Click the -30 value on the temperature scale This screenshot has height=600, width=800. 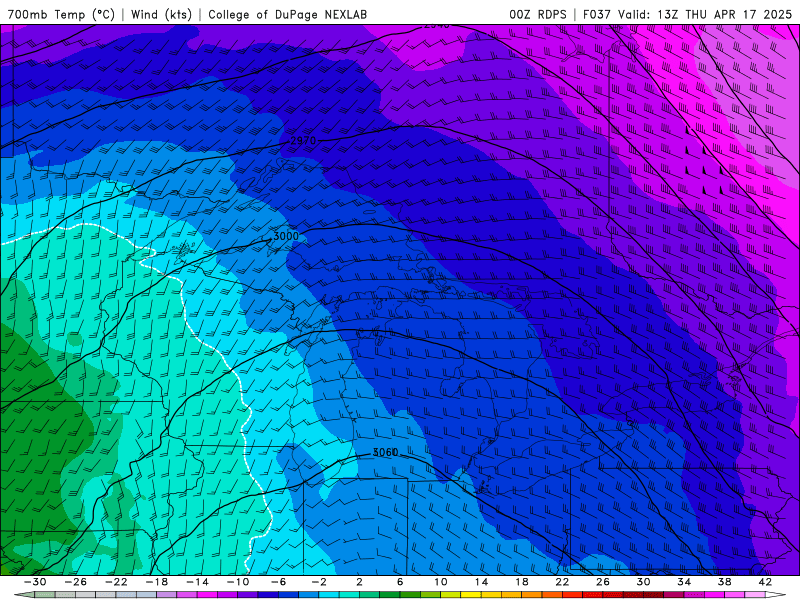coord(35,582)
